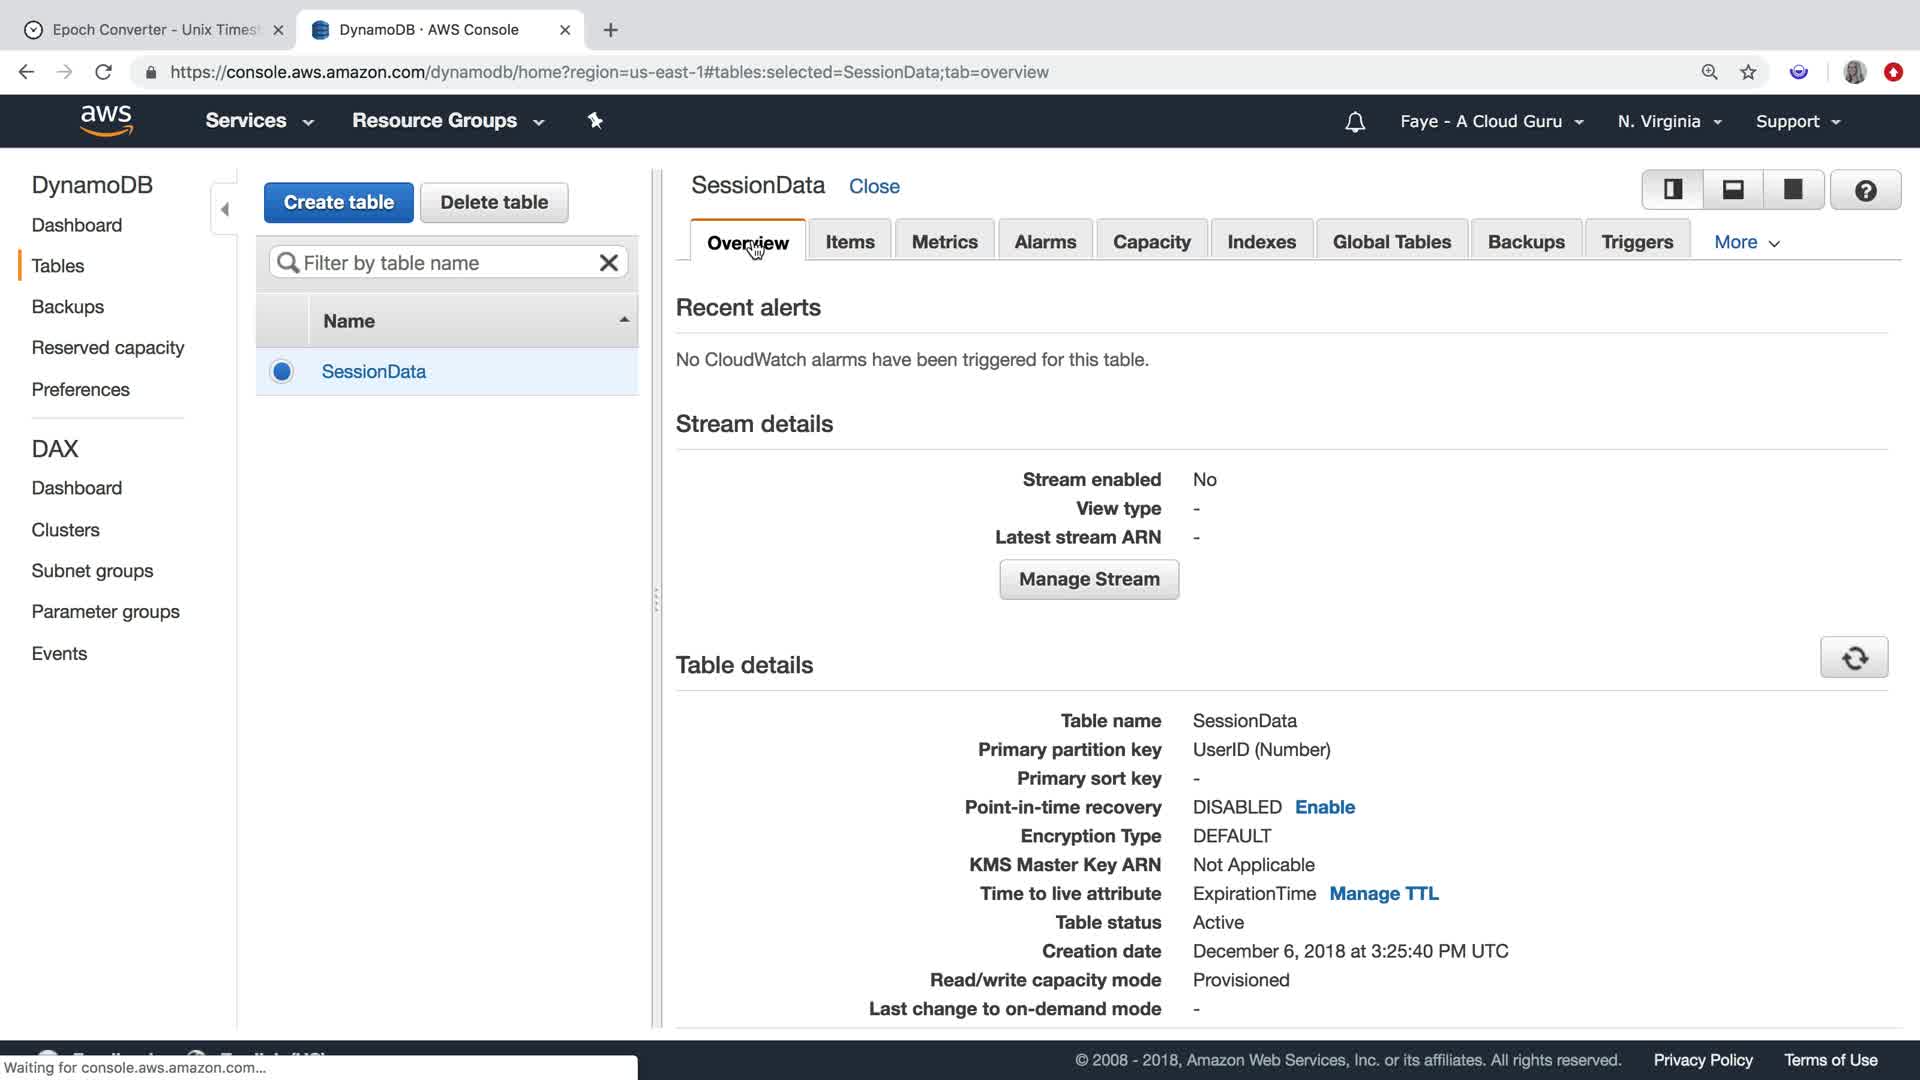Switch to bottom split panel layout
The image size is (1920, 1080).
[x=1733, y=189]
